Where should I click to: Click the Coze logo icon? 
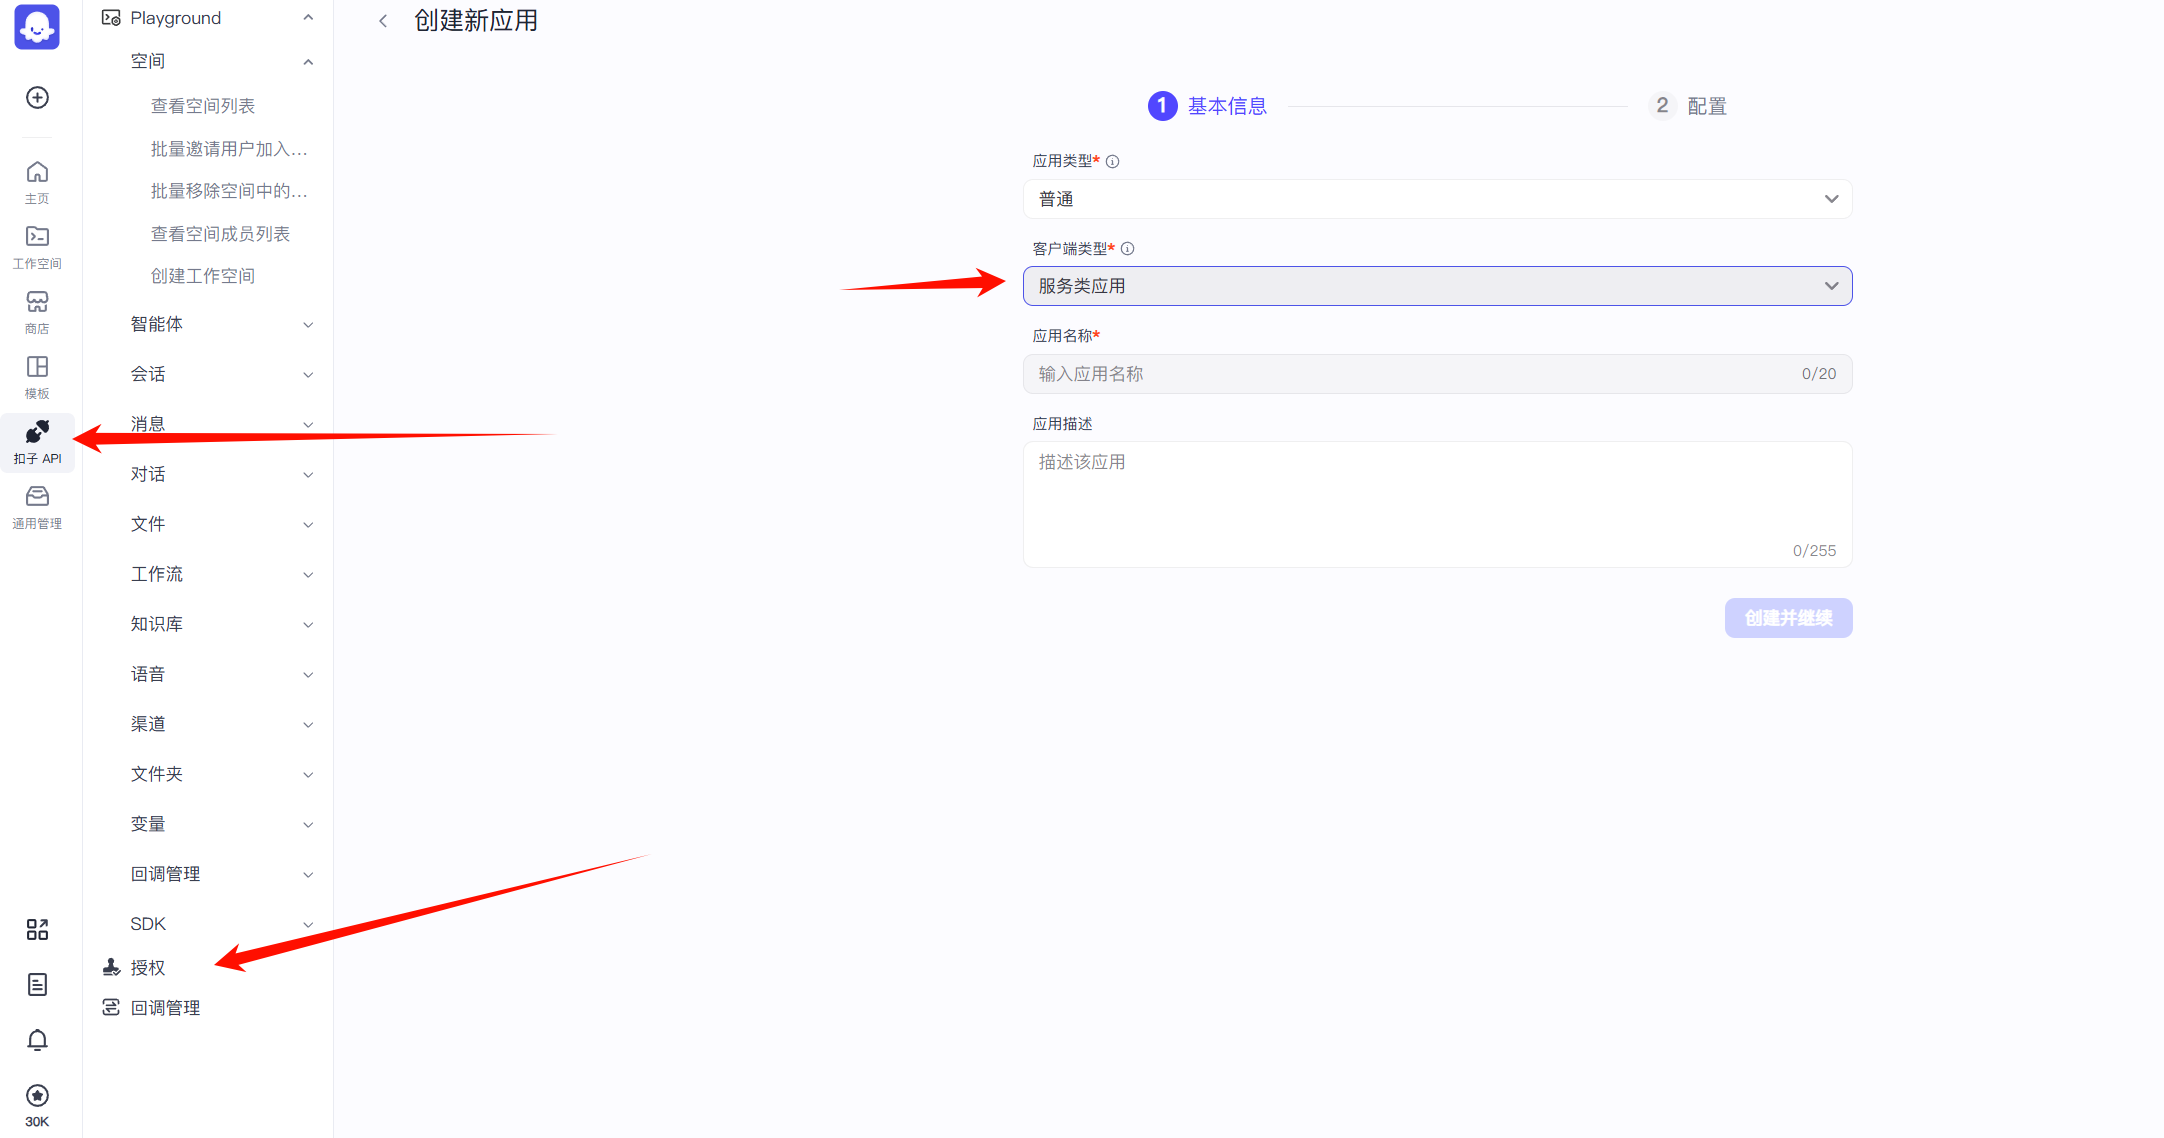pyautogui.click(x=37, y=27)
